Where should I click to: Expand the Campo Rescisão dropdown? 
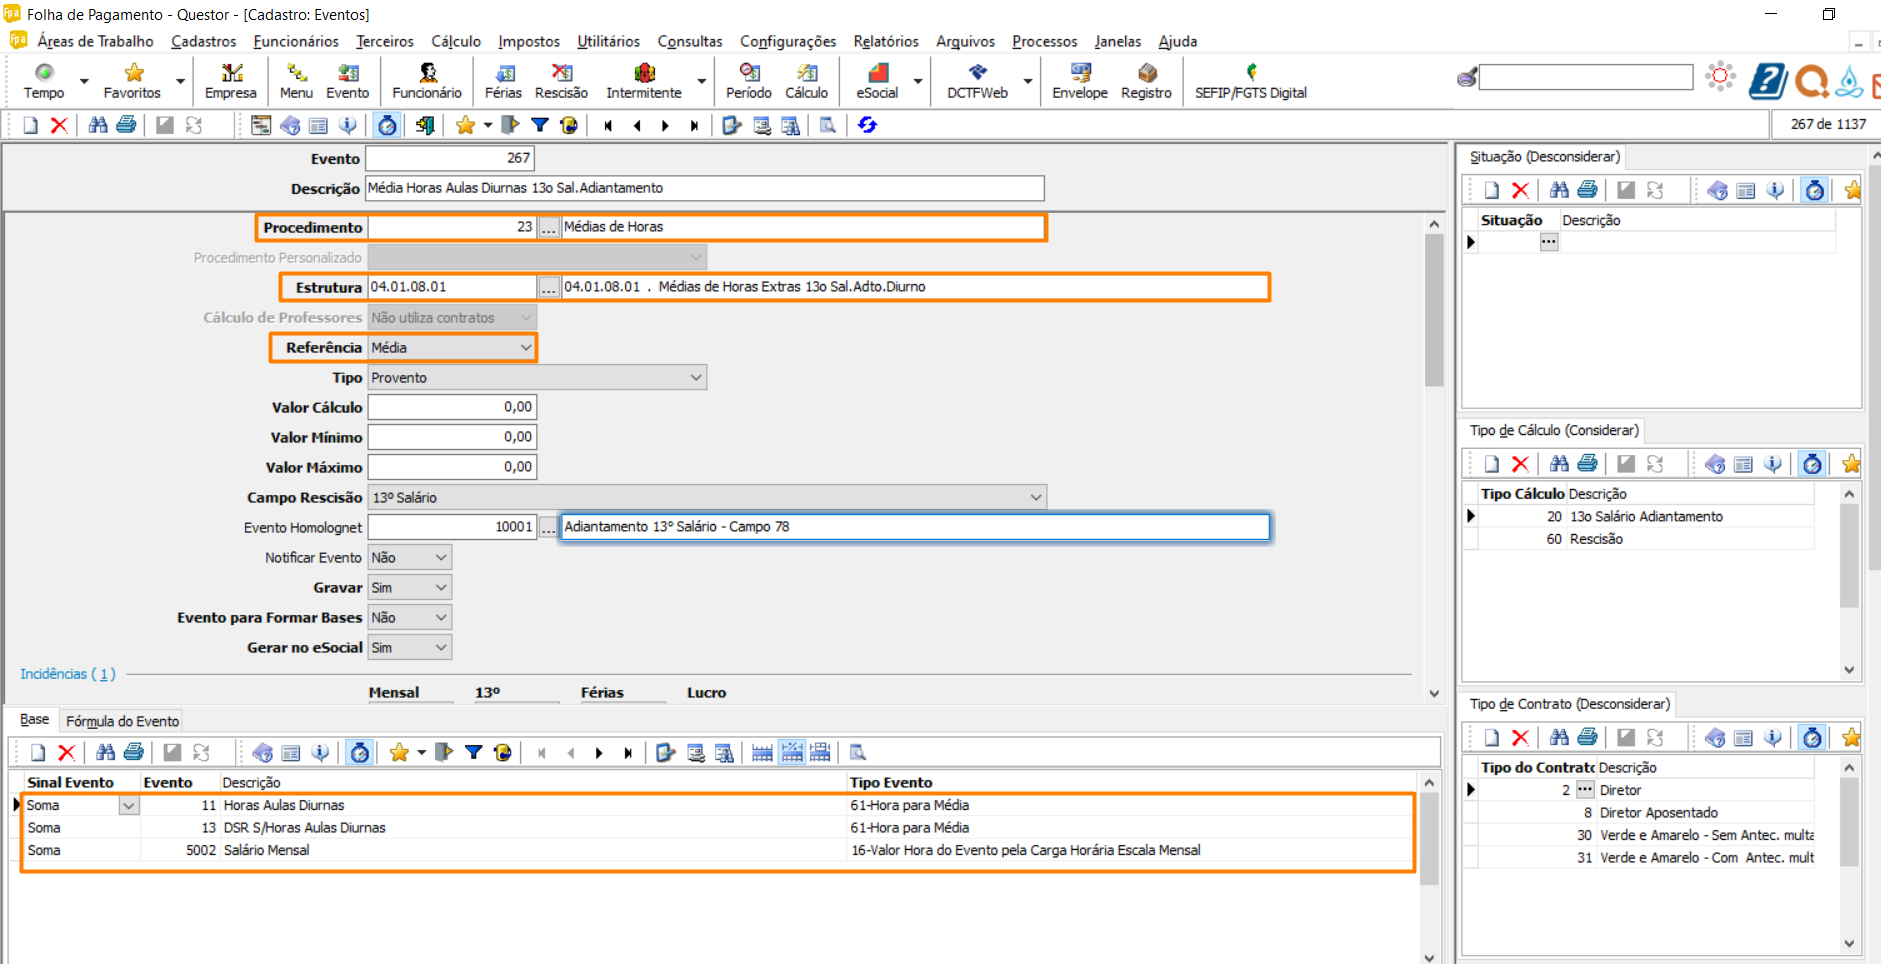1035,498
